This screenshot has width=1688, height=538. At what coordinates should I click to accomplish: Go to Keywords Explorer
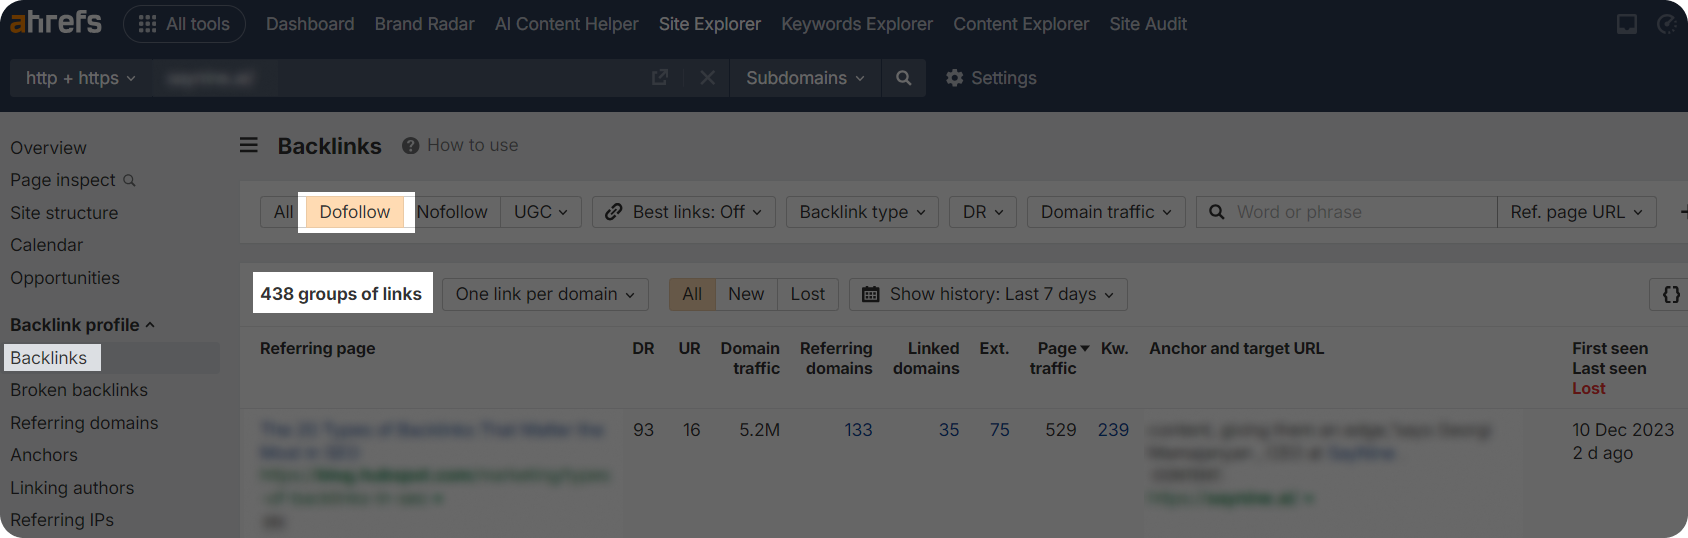pos(856,24)
